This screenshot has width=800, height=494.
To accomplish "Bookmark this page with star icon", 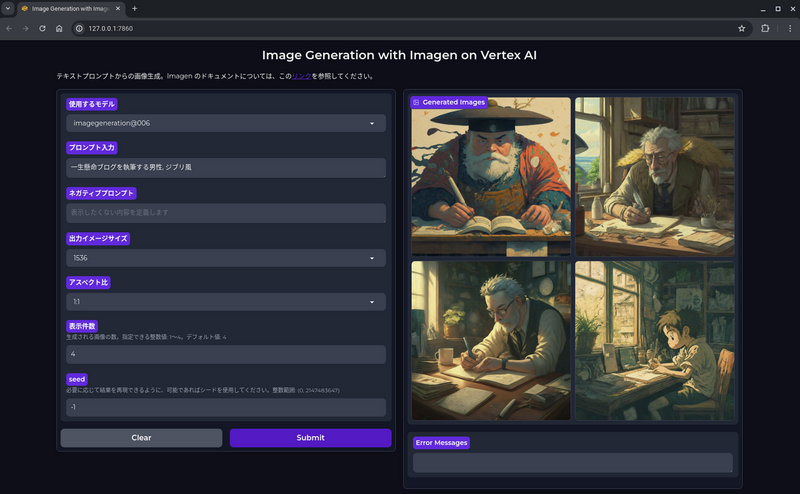I will point(741,29).
